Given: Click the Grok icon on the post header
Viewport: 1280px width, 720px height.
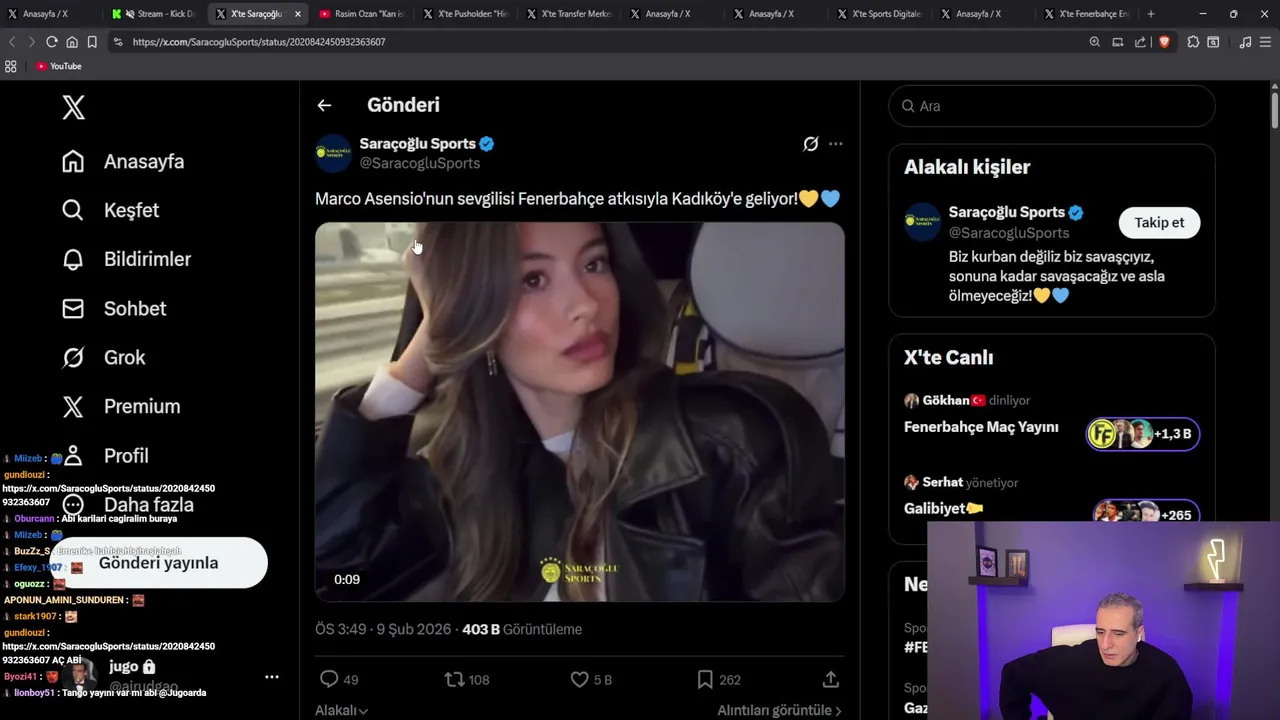Looking at the screenshot, I should 811,144.
